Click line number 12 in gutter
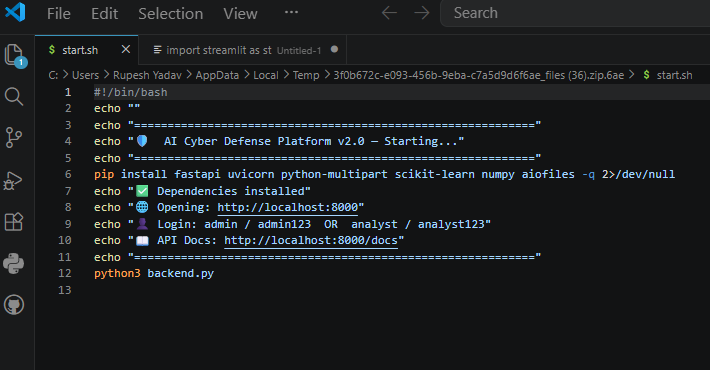The image size is (710, 370). (x=65, y=274)
